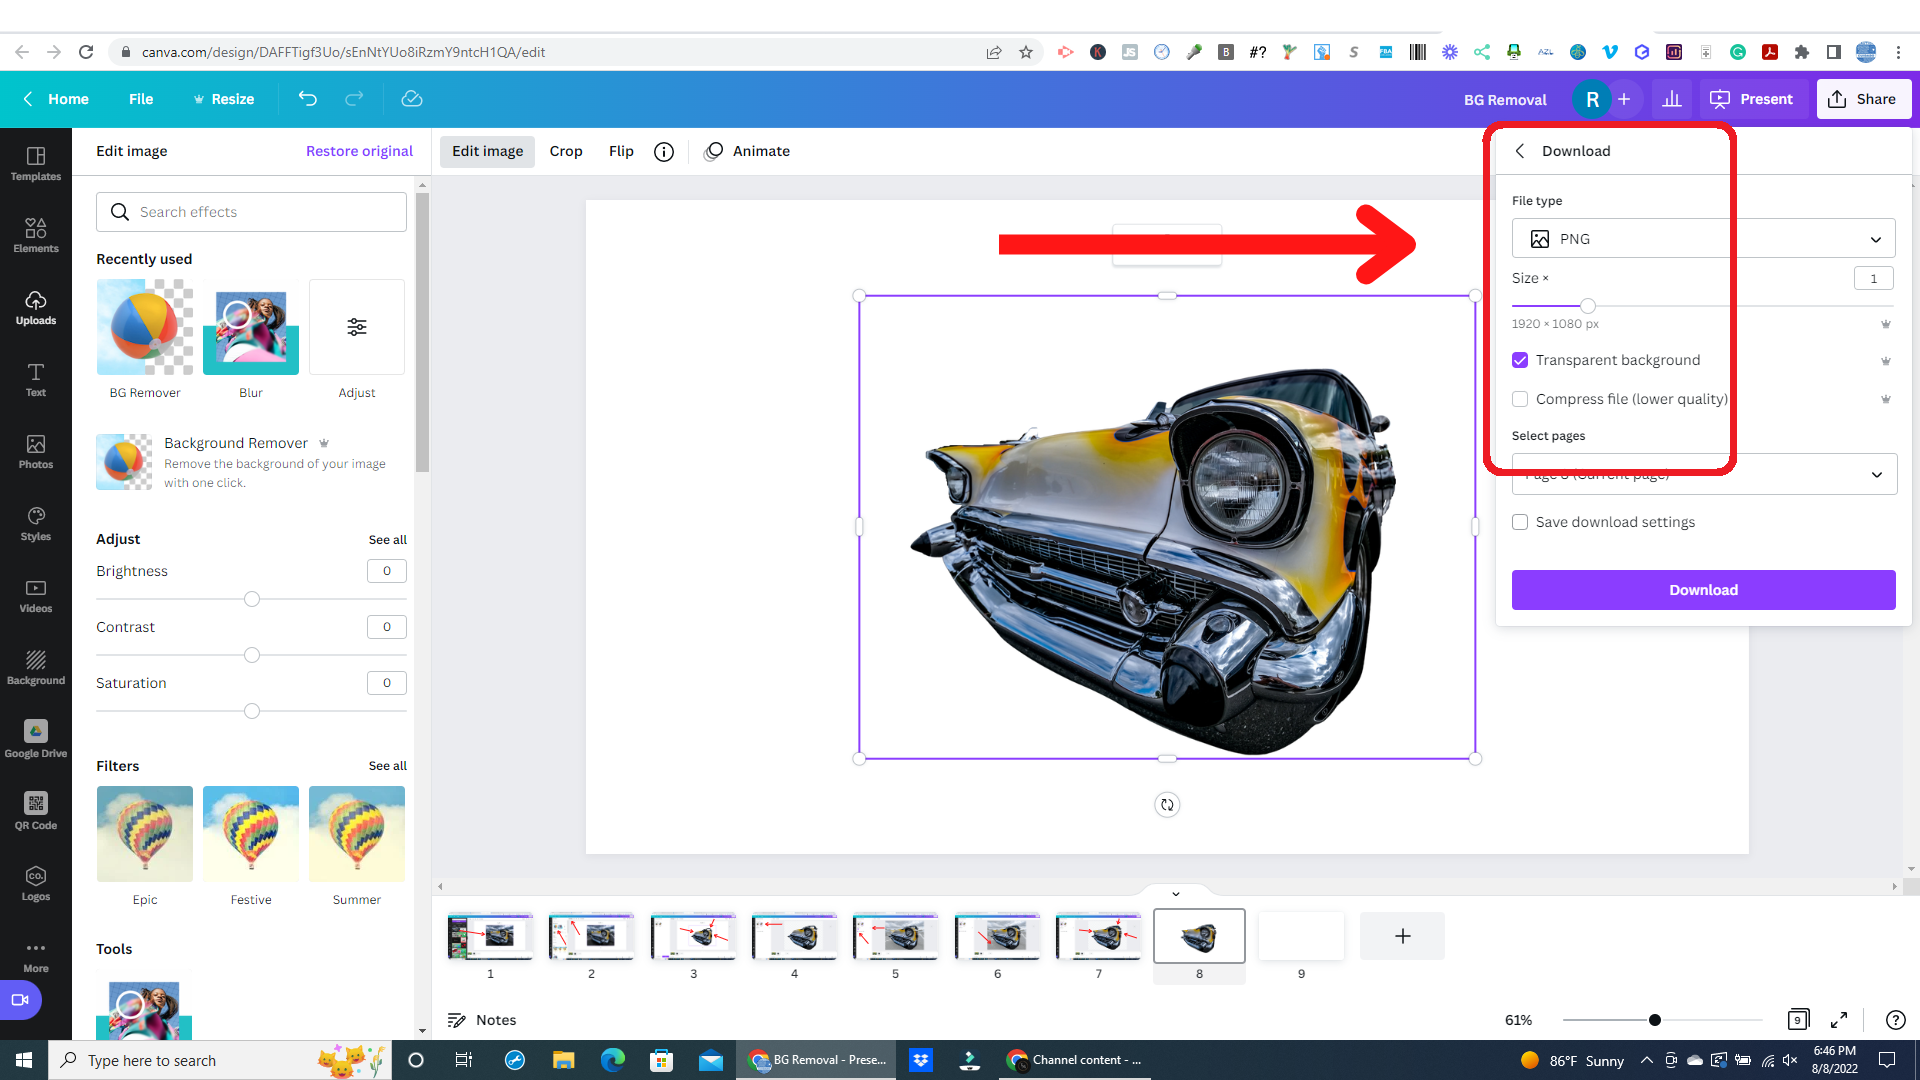Enable Compress file lower quality option
Screen dimensions: 1920x1080
tap(1520, 399)
